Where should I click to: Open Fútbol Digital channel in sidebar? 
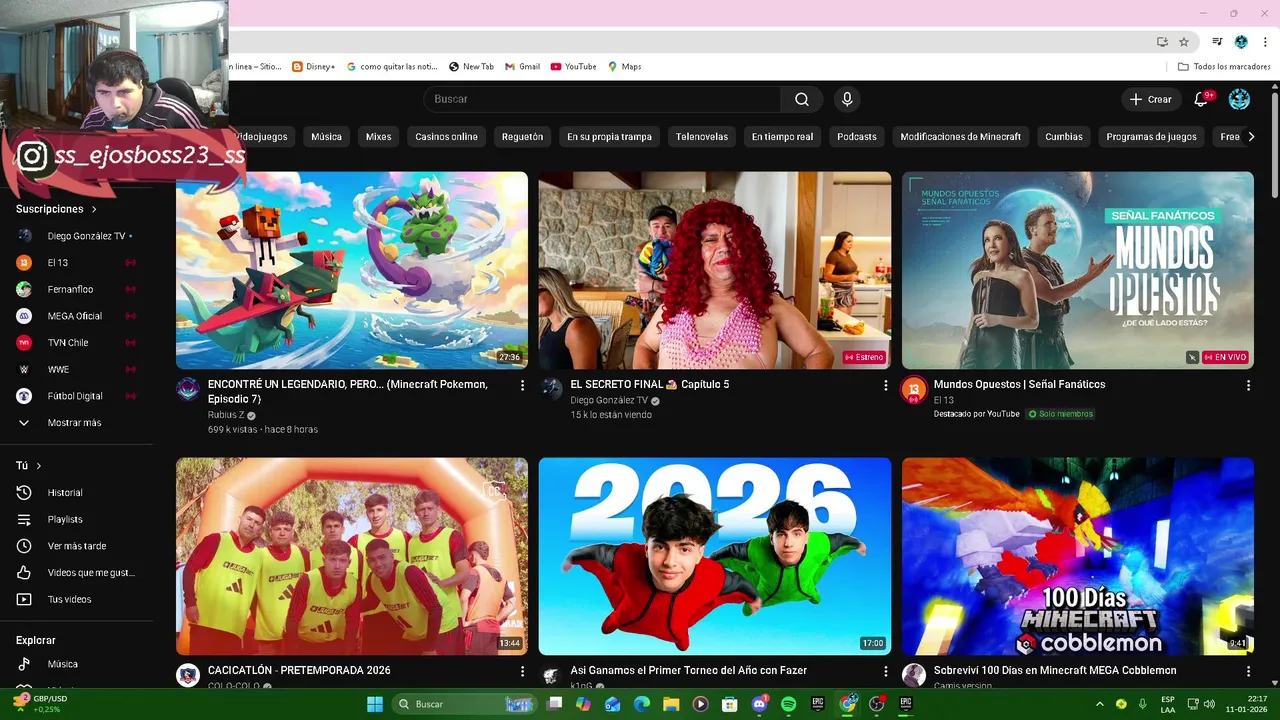click(x=76, y=396)
